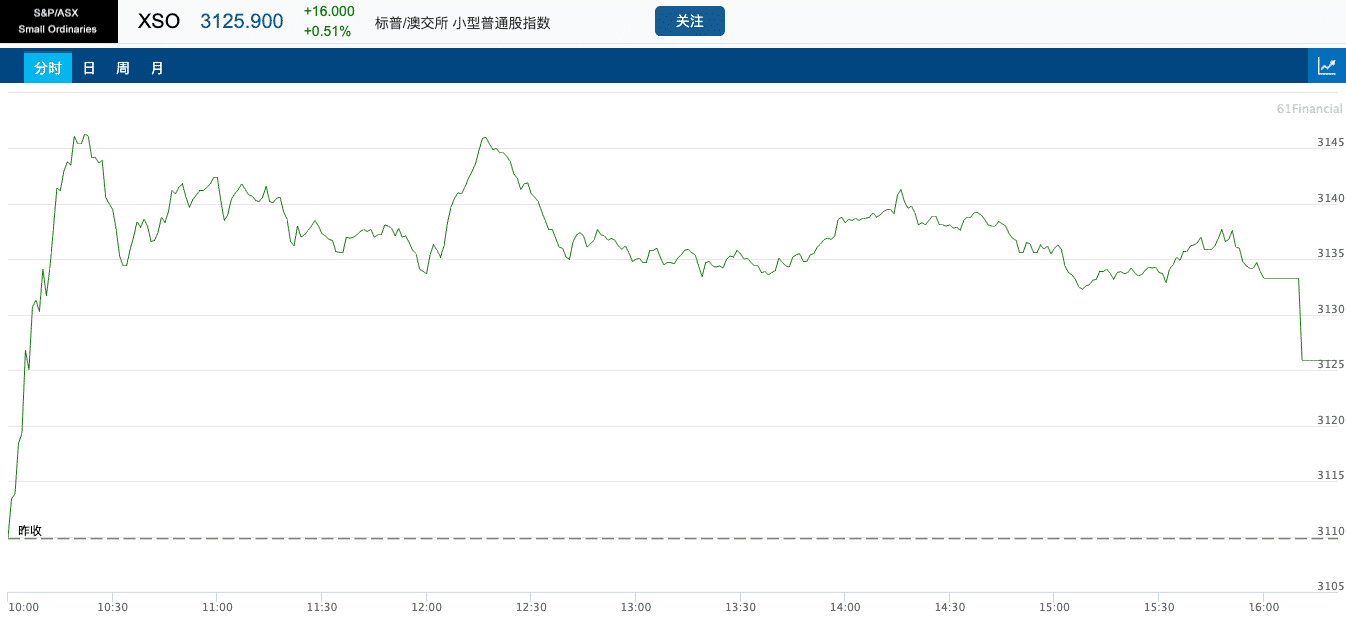
Task: Click the 昨收 previous close label
Action: (x=30, y=530)
